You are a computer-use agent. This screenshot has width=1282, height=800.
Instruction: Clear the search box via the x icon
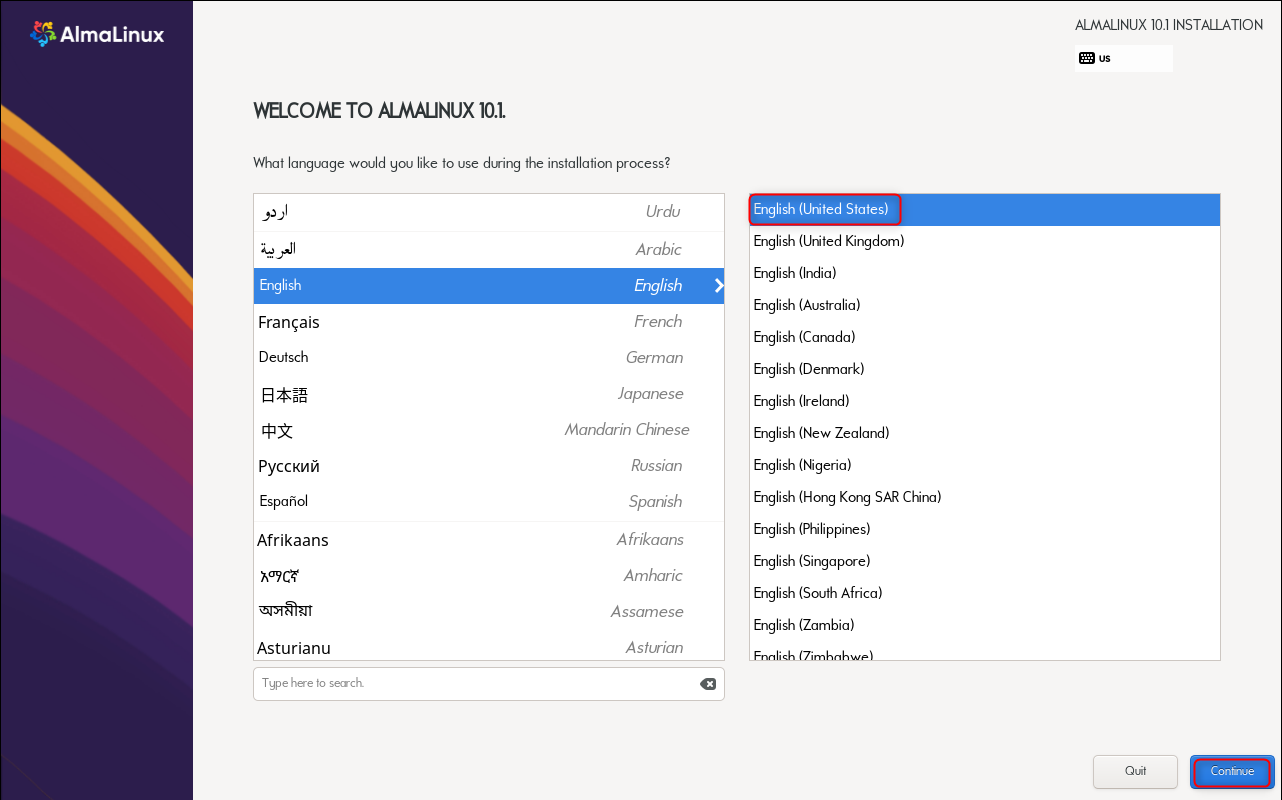coord(708,683)
